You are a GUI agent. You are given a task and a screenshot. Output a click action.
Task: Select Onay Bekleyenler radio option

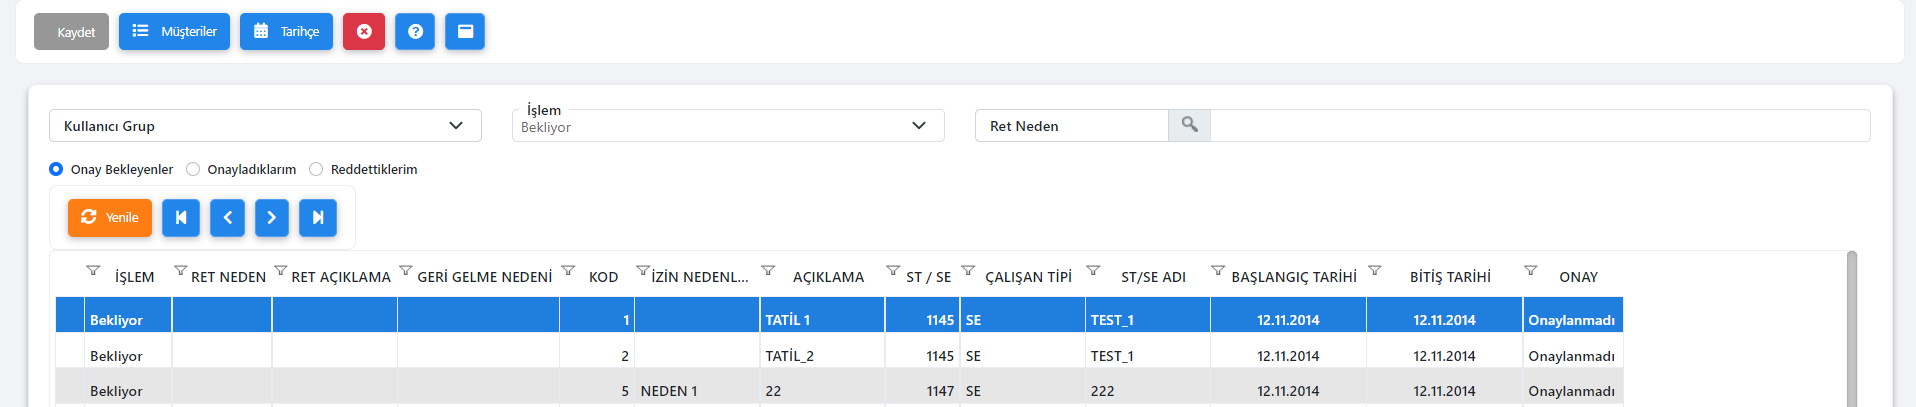[x=56, y=169]
